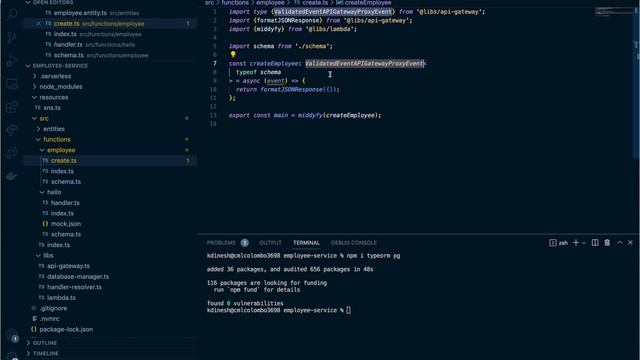Click the editor minimap
This screenshot has width=640, height=360.
click(613, 12)
